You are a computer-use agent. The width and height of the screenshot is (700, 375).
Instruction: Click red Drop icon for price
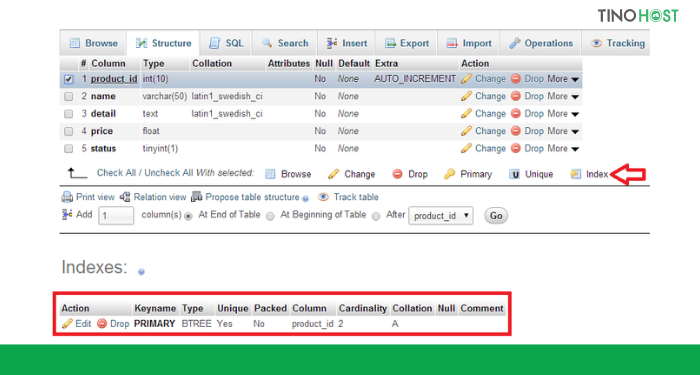point(516,131)
